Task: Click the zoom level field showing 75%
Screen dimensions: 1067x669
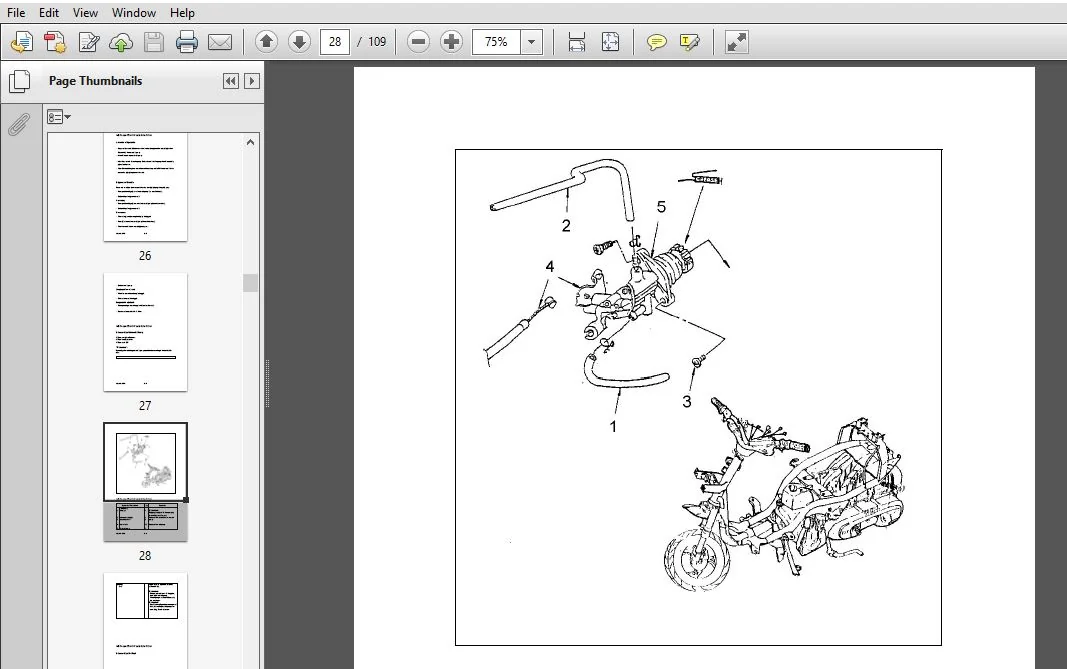Action: pos(496,42)
